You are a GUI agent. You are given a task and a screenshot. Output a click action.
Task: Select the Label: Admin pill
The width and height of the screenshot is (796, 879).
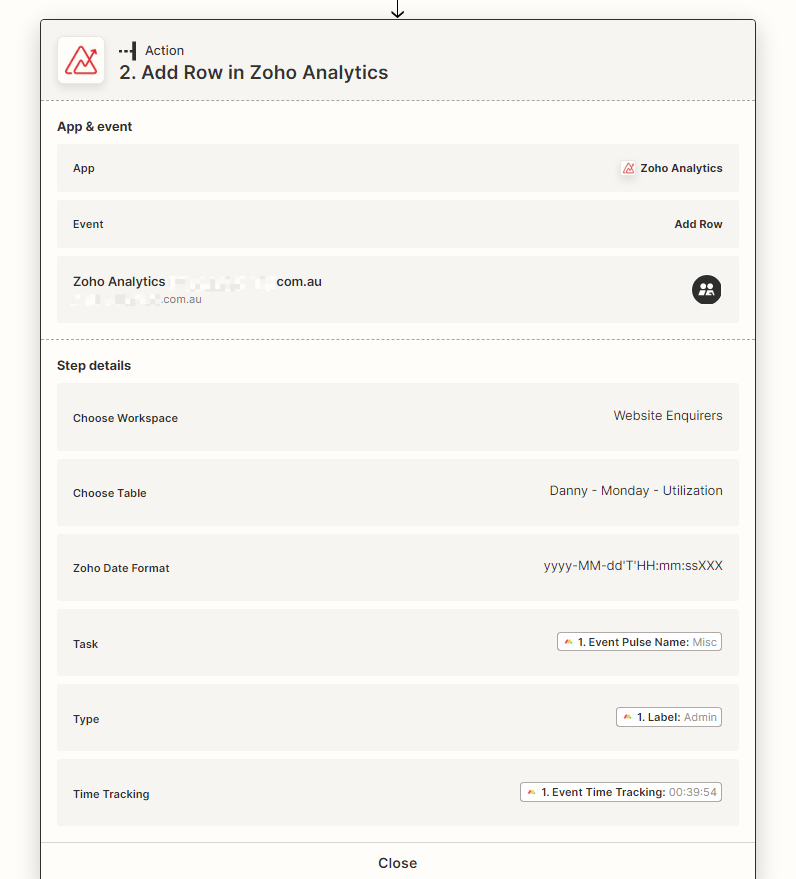[x=669, y=717]
